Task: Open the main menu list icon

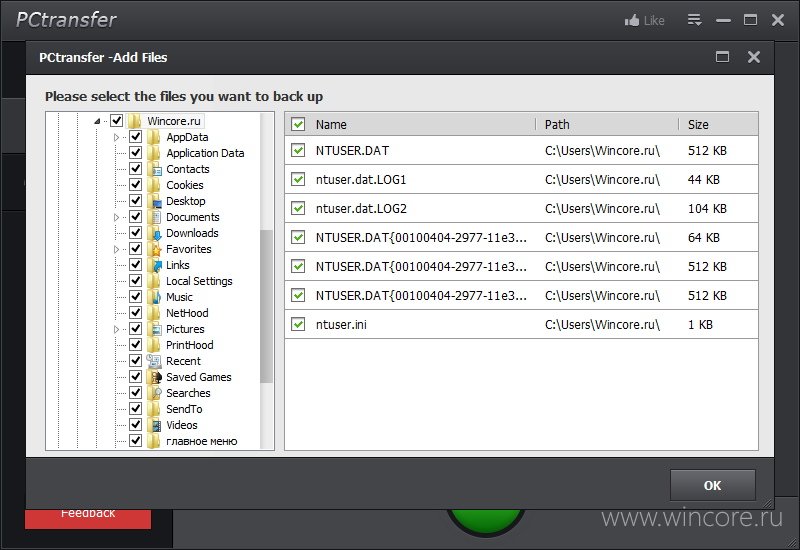Action: tap(694, 20)
